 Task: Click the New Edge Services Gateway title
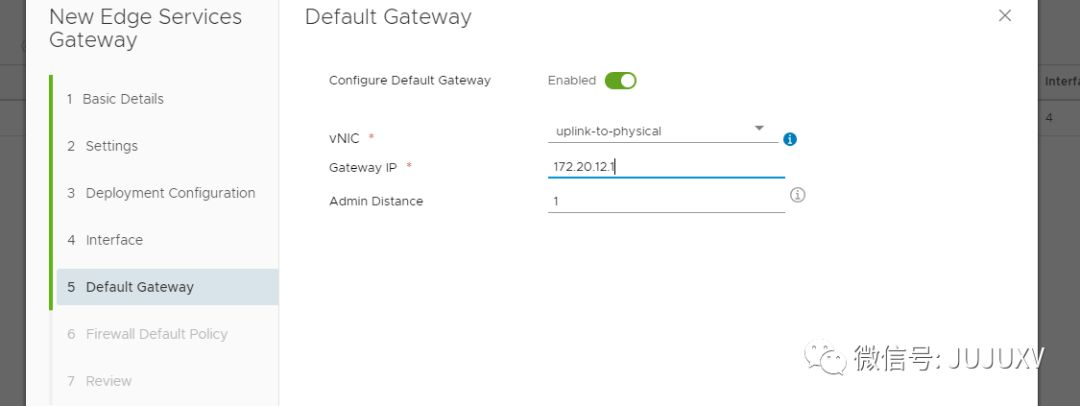pos(145,28)
